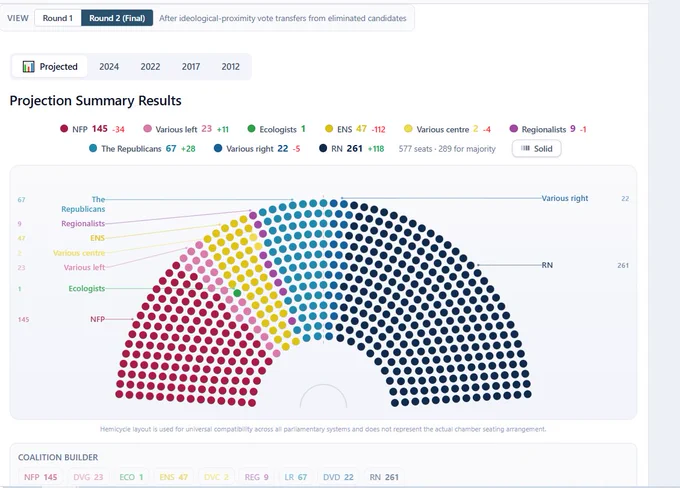Viewport: 680px width, 488px height.
Task: Switch to the 2012 tab
Action: 230,66
